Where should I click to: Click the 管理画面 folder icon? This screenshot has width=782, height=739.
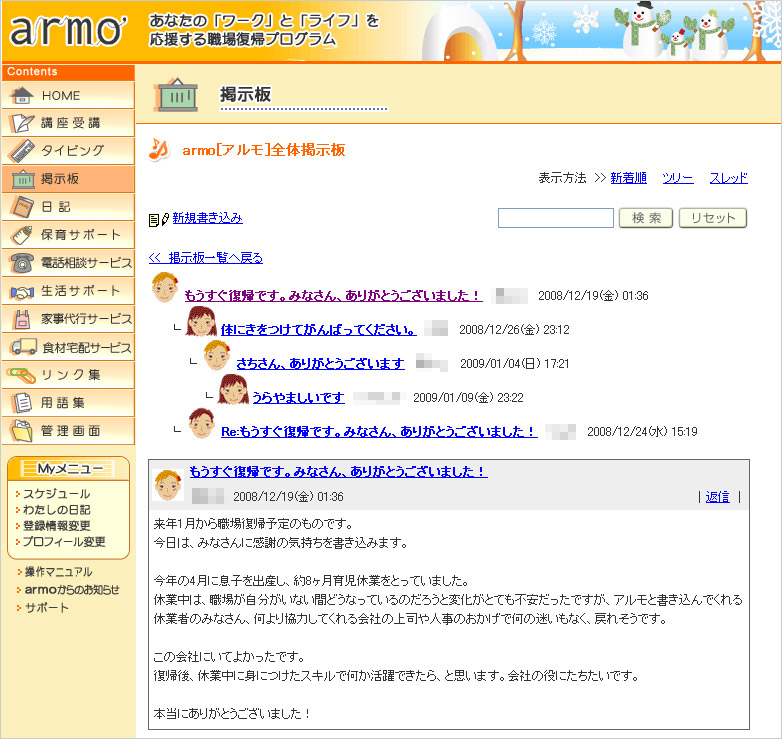tap(22, 430)
